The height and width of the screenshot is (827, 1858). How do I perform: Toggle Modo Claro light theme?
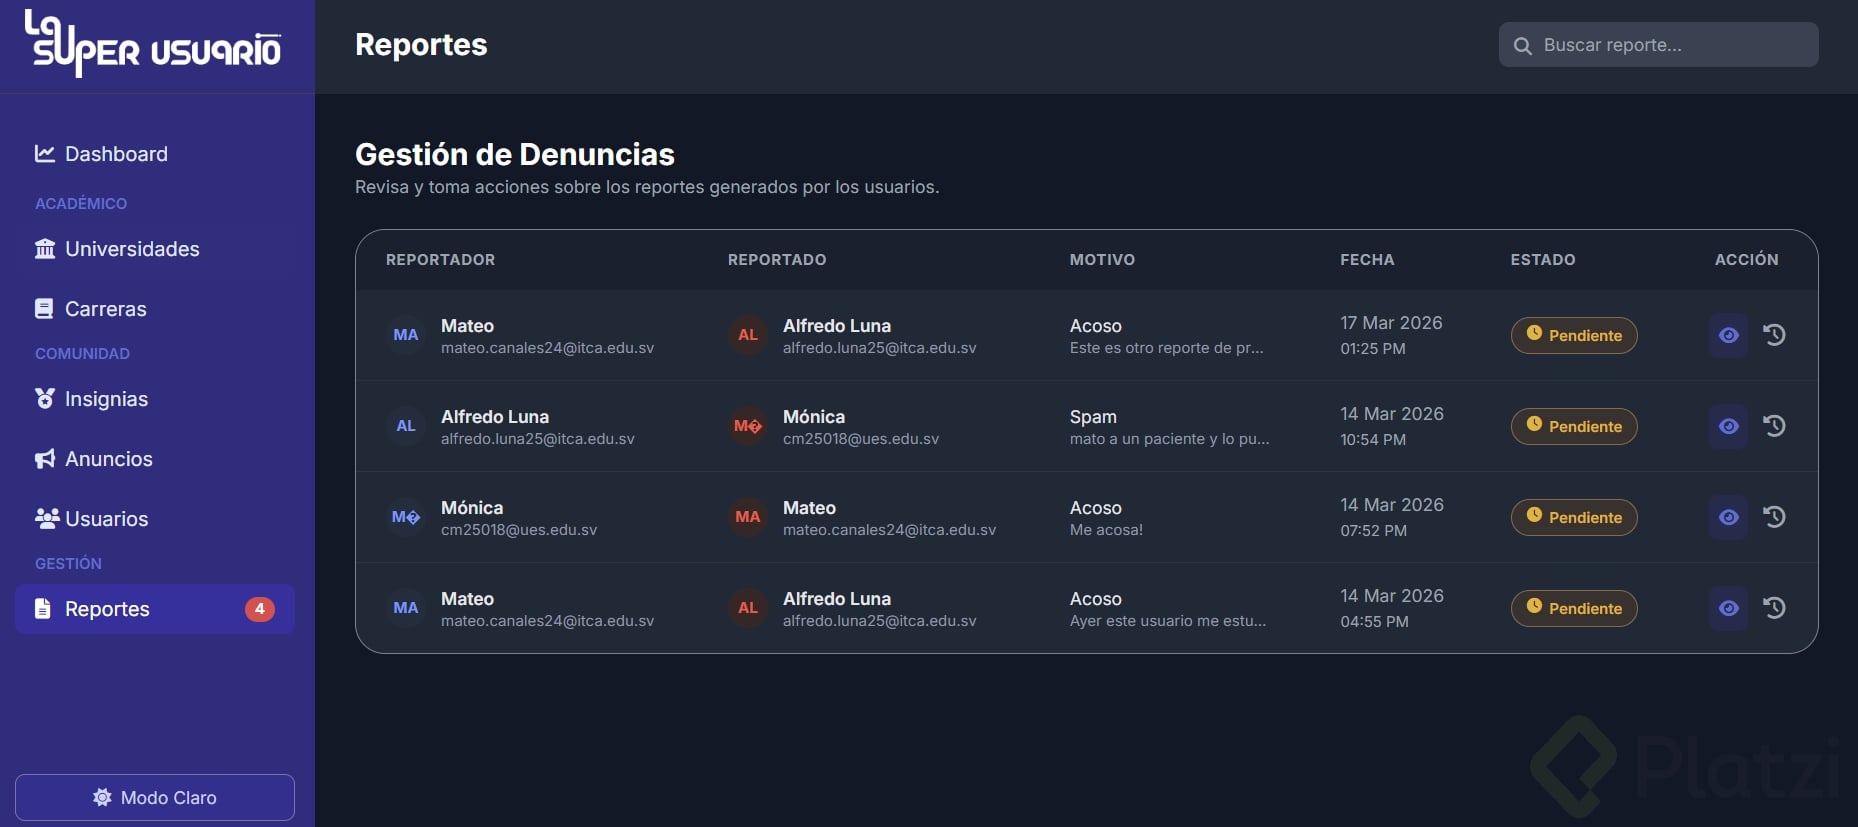tap(155, 797)
